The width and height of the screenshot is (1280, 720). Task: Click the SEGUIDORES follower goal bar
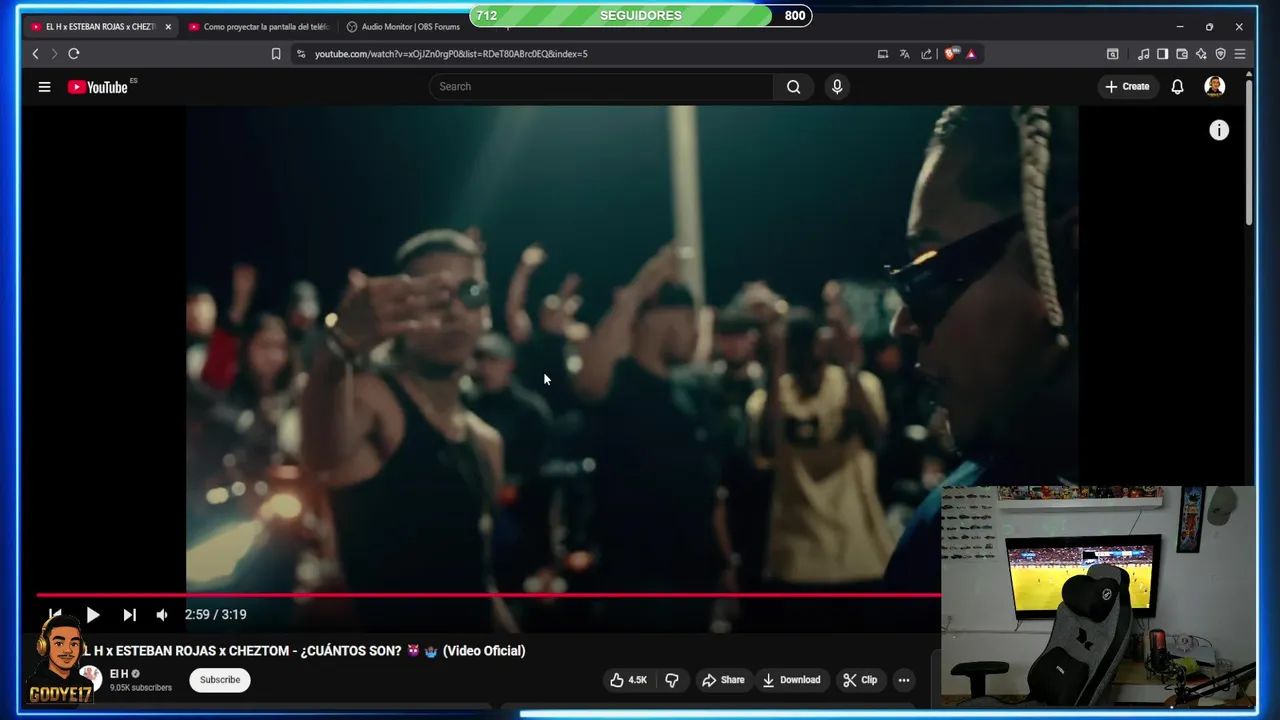tap(641, 16)
